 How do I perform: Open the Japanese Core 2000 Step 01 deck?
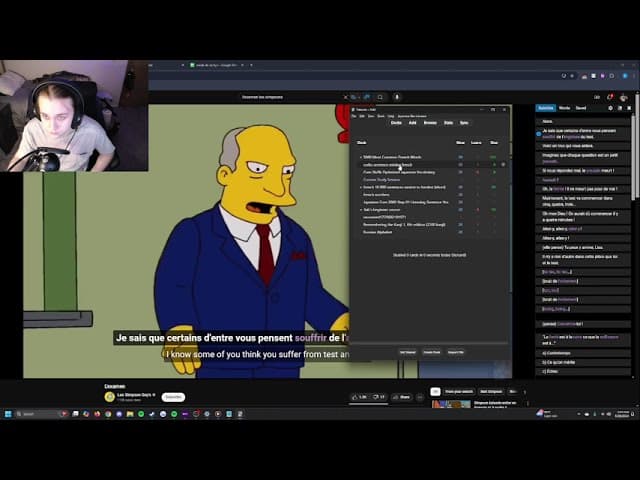[406, 202]
